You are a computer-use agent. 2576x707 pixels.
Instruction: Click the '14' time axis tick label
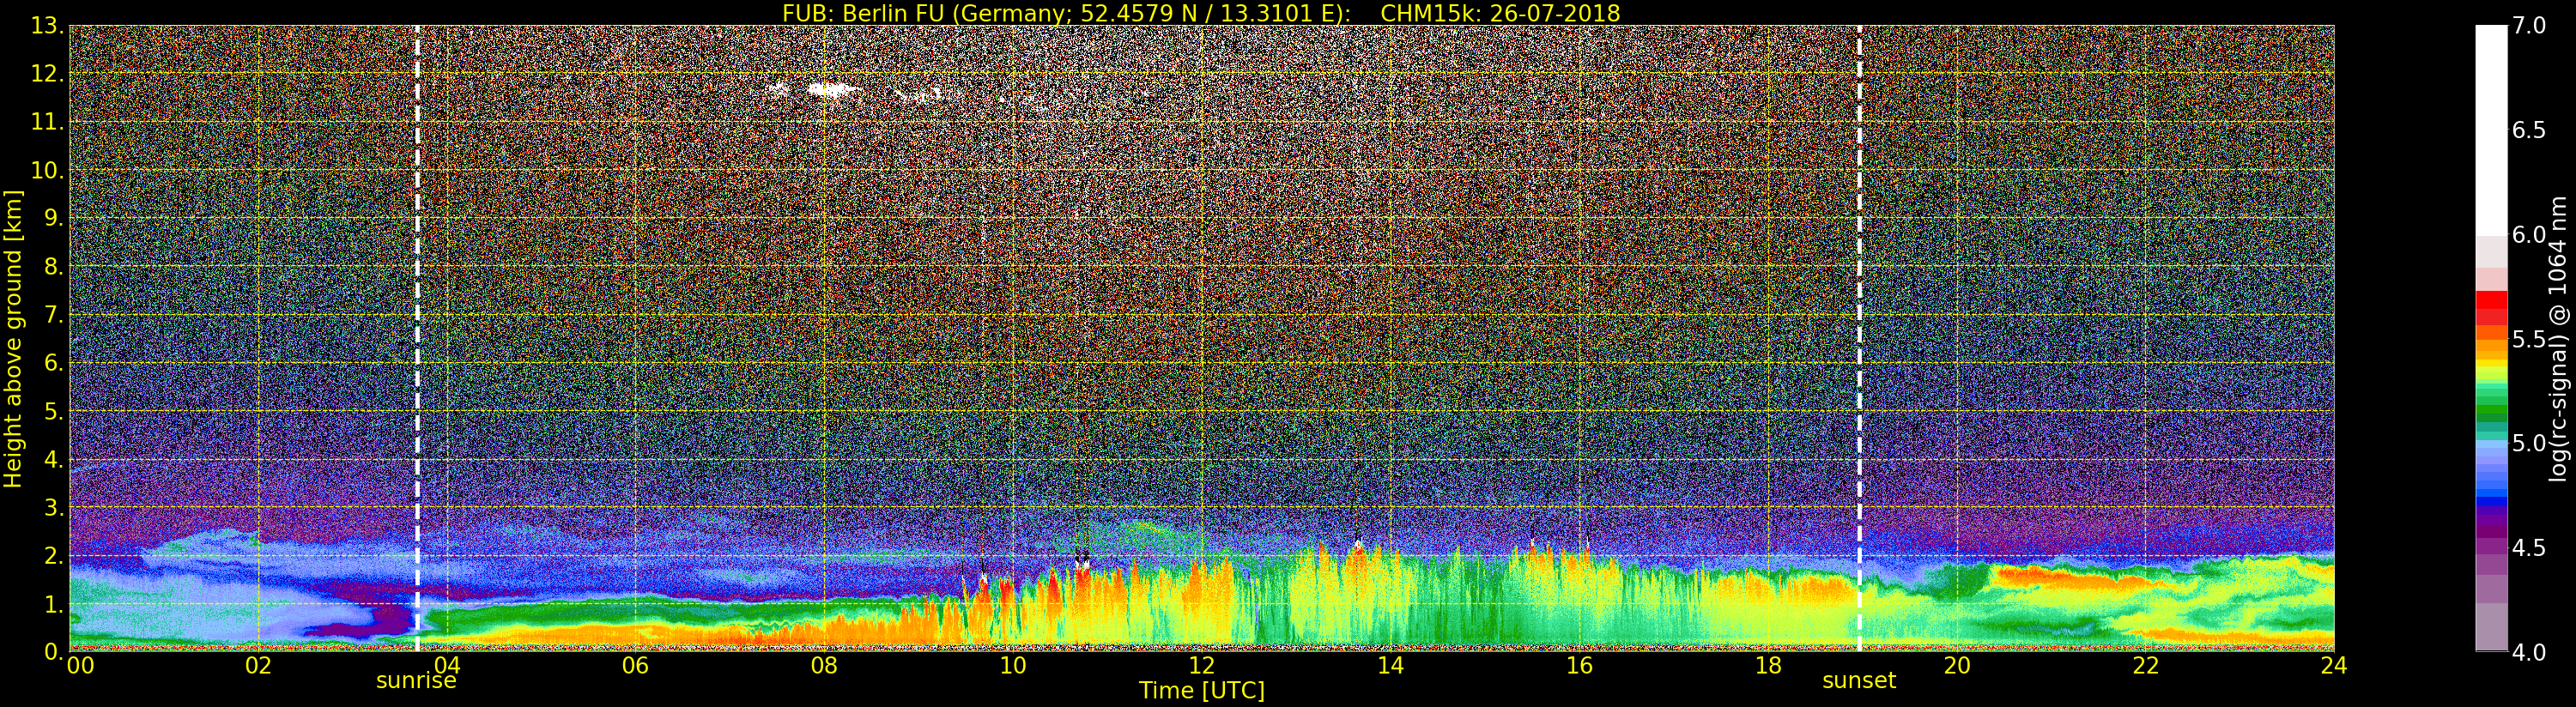coord(1390,665)
